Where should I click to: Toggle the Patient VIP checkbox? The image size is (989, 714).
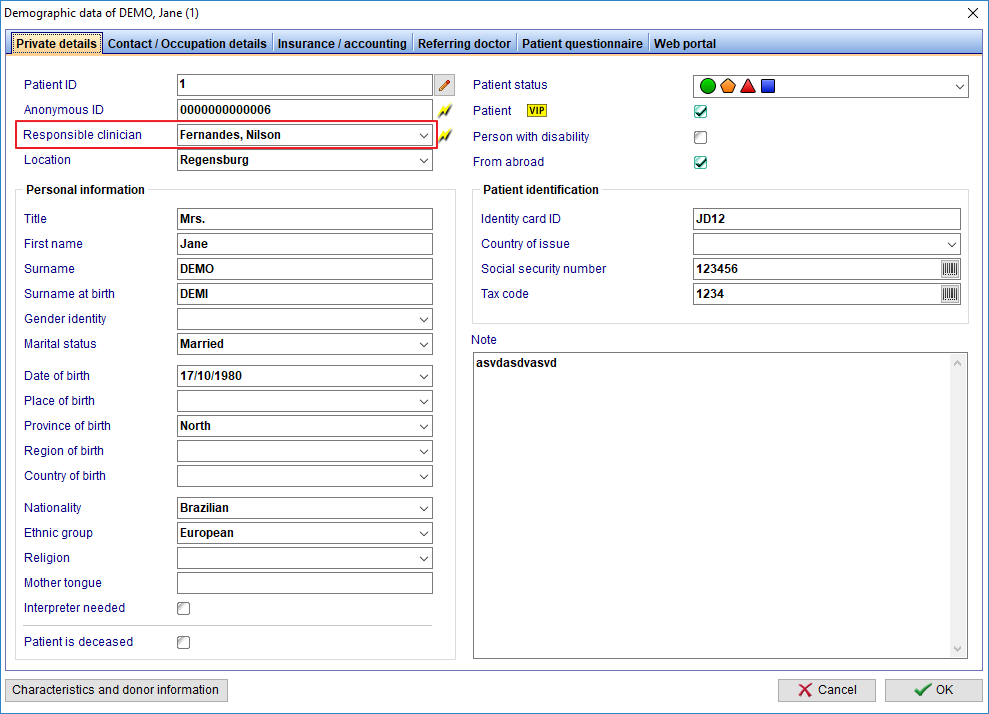click(700, 112)
